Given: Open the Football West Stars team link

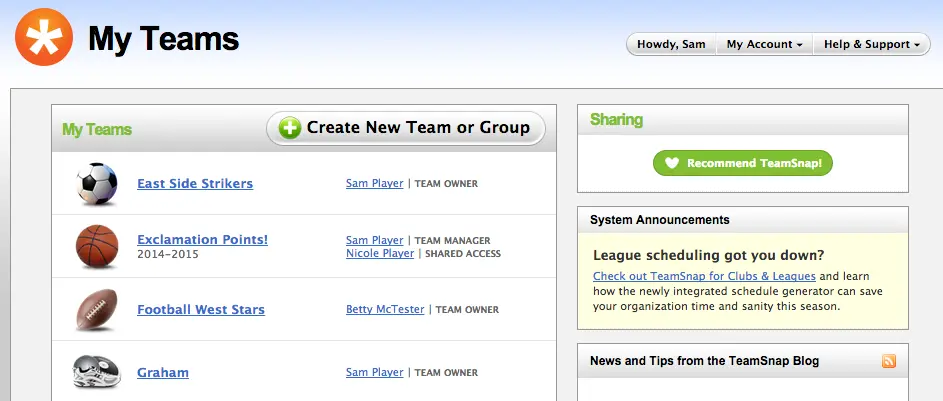Looking at the screenshot, I should pyautogui.click(x=201, y=310).
